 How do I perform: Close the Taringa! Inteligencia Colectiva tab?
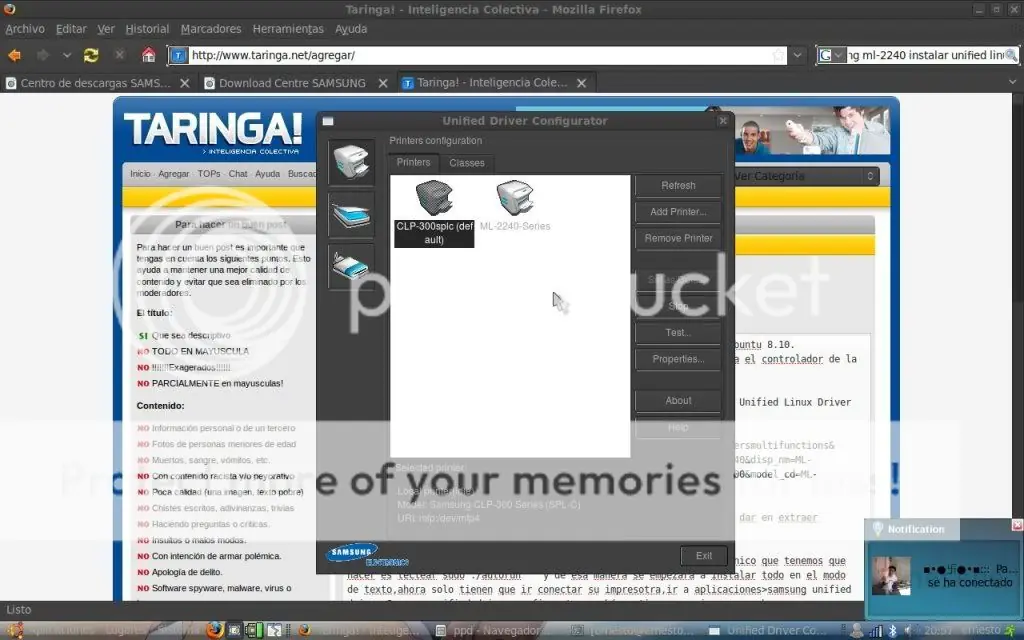coord(582,83)
